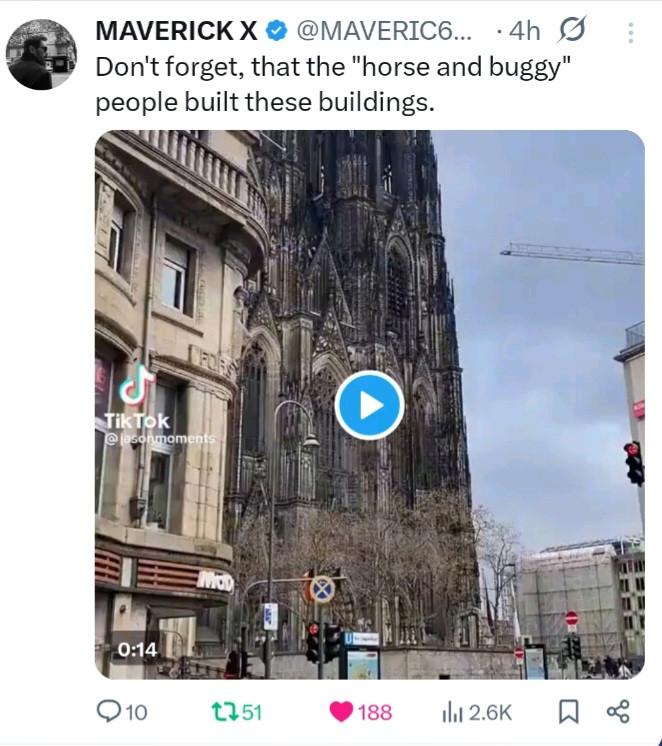Click the @jasonmoments watermark text
The width and height of the screenshot is (662, 746).
tap(160, 439)
